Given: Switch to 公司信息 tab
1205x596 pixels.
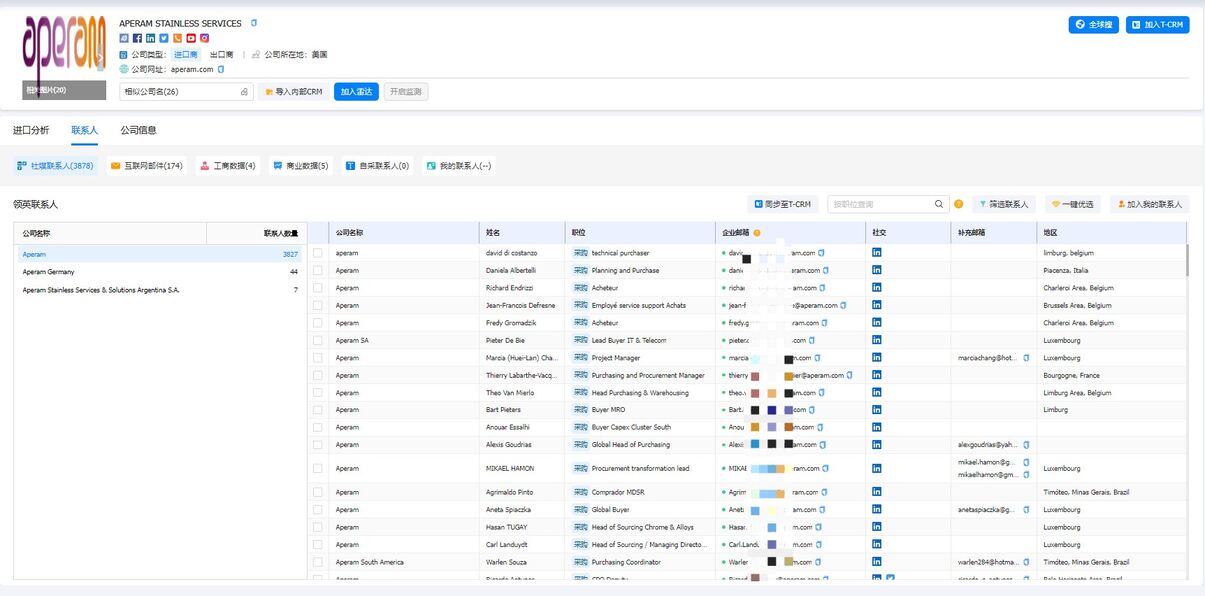Looking at the screenshot, I should pos(138,130).
